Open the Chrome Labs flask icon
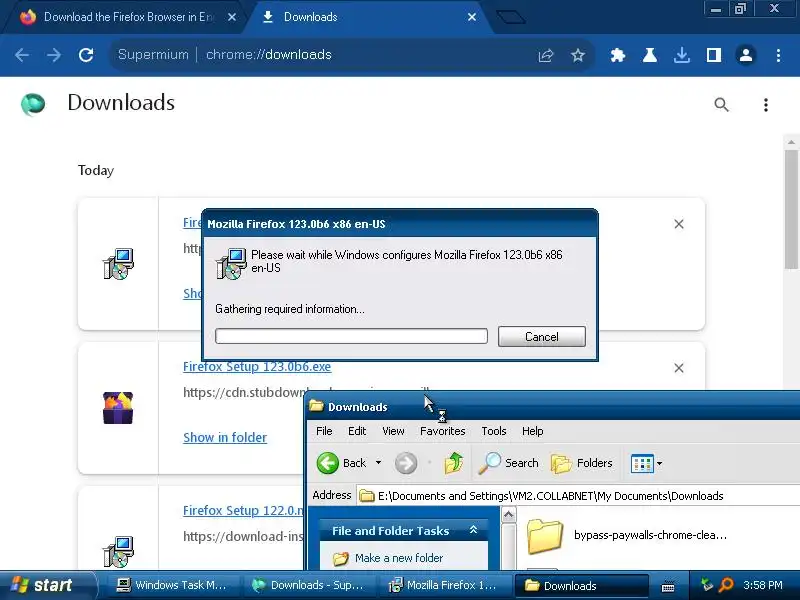Viewport: 800px width, 600px height. (649, 55)
